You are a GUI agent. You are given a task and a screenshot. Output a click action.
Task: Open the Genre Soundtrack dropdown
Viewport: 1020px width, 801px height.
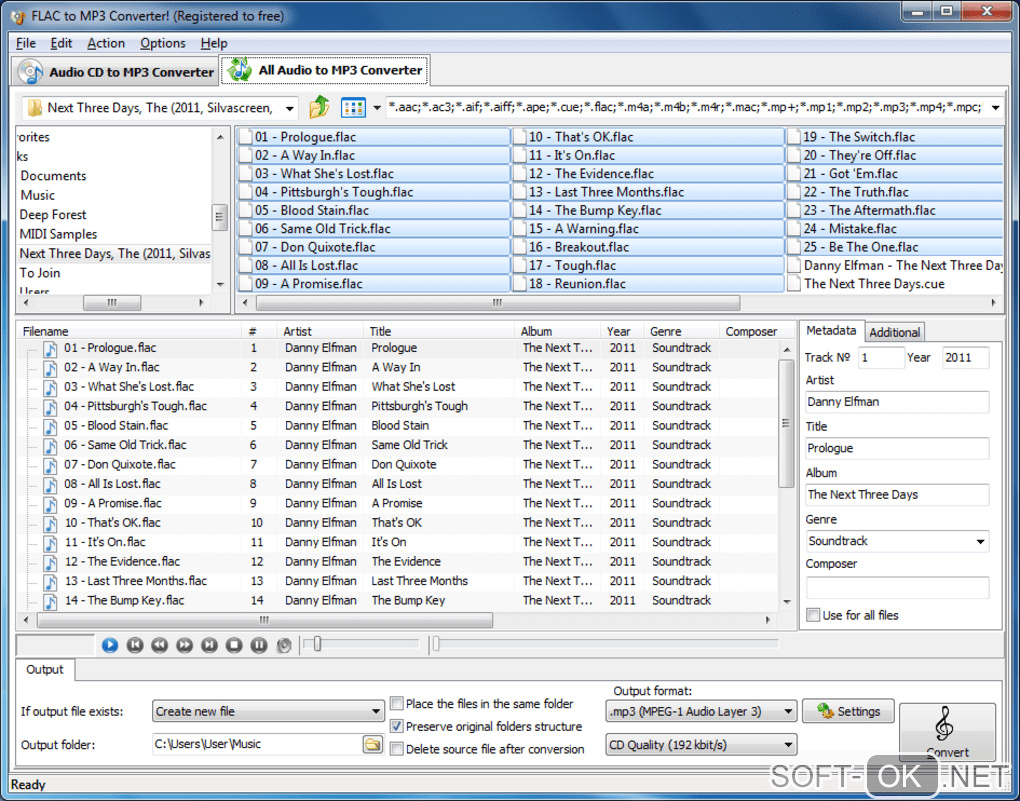coord(980,541)
